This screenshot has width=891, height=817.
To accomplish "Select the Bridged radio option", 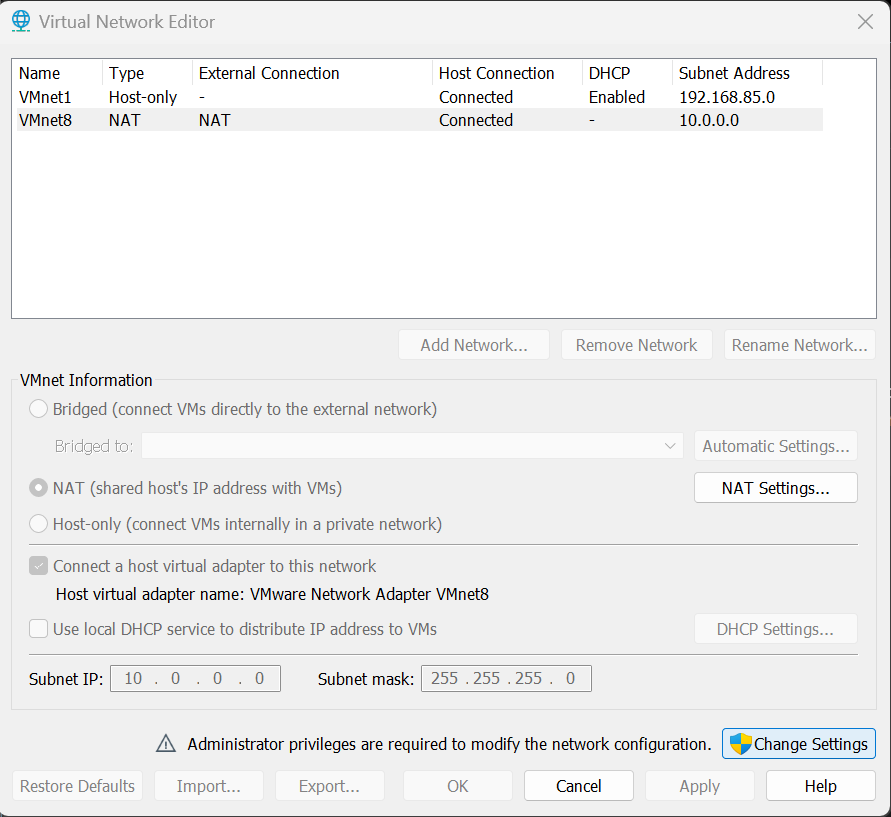I will pyautogui.click(x=38, y=409).
